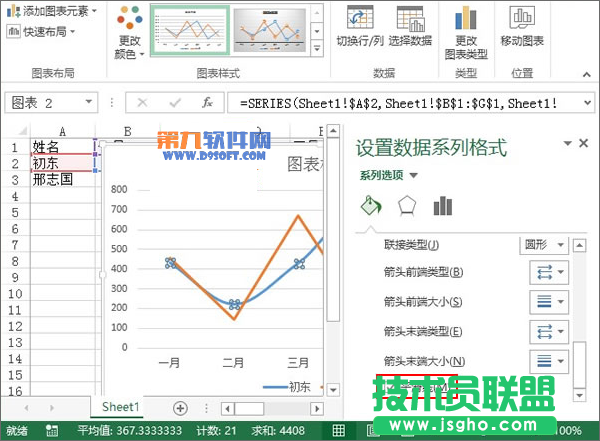Select cell containing 初东
The width and height of the screenshot is (600, 441).
[x=62, y=163]
